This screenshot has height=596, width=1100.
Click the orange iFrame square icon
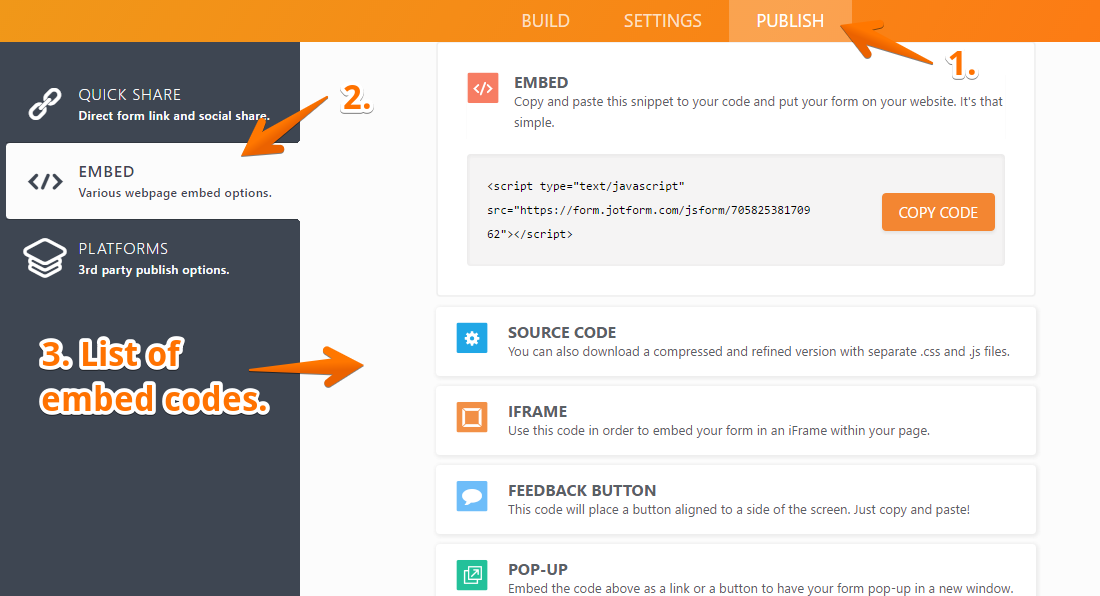(471, 417)
